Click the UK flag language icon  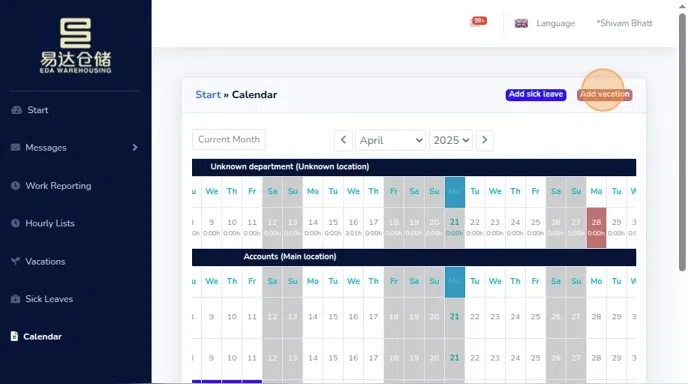point(521,23)
